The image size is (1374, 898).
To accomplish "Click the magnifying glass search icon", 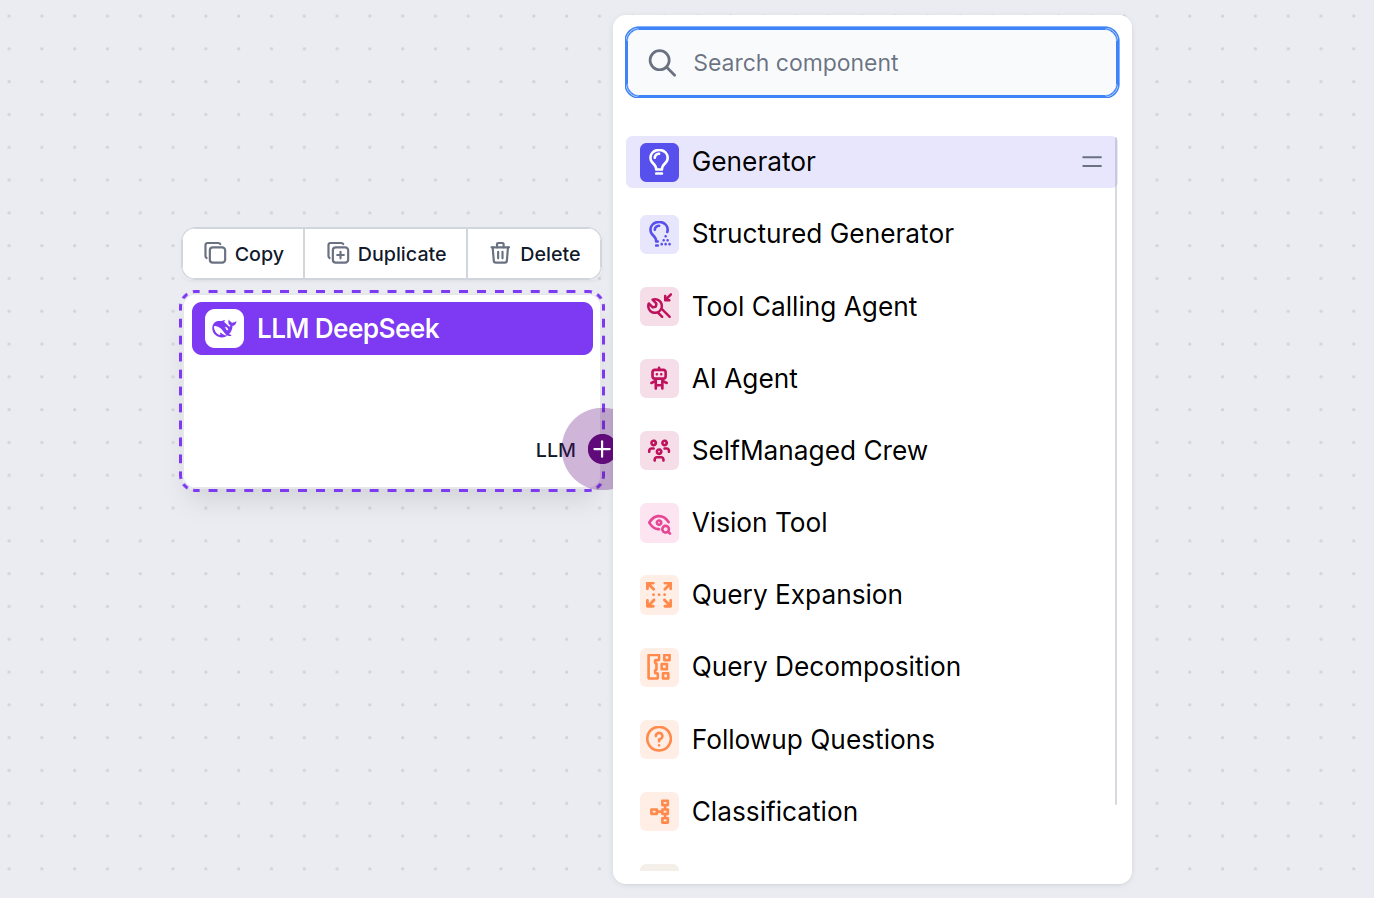I will pos(662,62).
